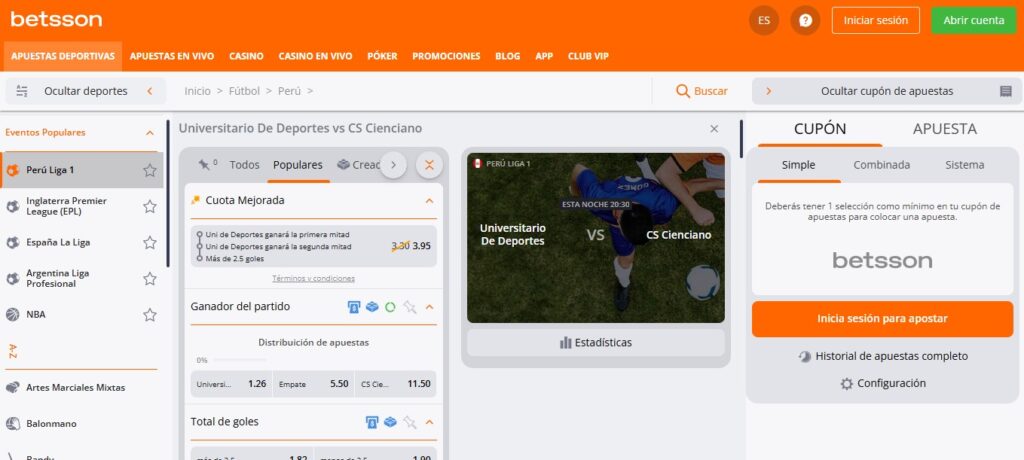
Task: Click bet builder cube in Ganador del partido
Action: (372, 306)
